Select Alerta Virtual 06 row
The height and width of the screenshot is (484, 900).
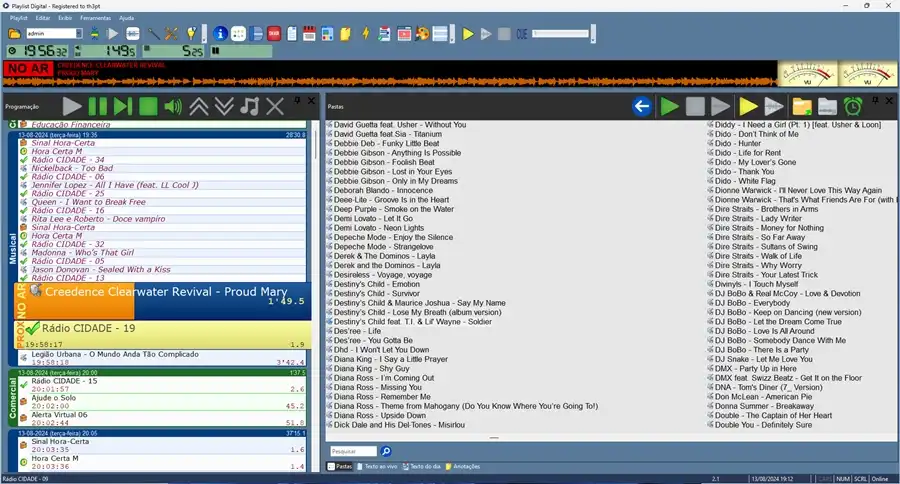pyautogui.click(x=162, y=419)
